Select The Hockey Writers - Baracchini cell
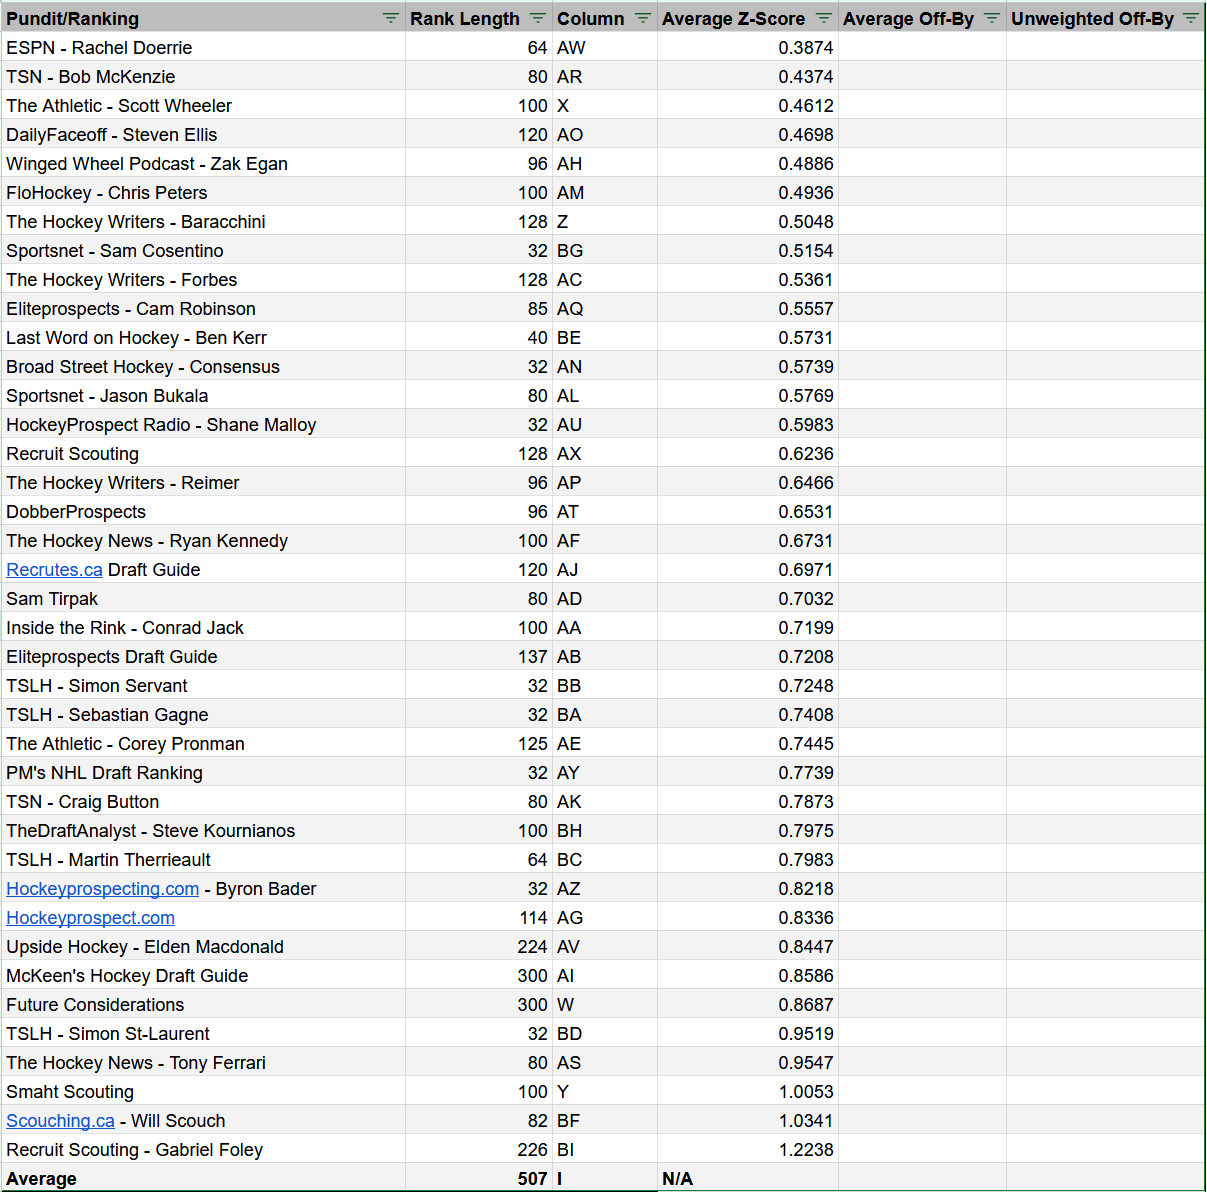The height and width of the screenshot is (1192, 1207). pos(203,221)
